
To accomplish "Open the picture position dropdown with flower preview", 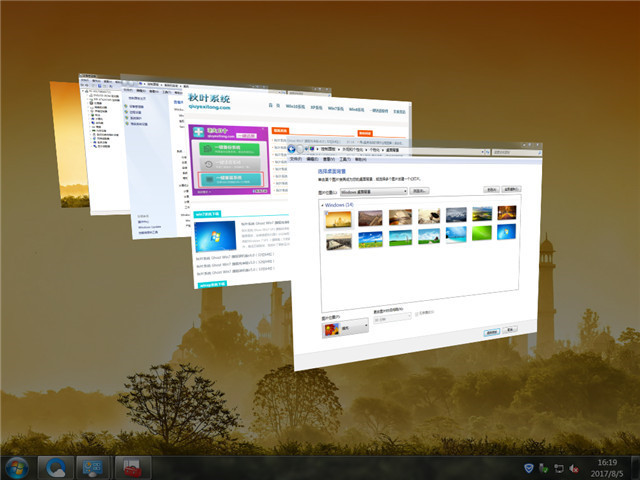I will tap(345, 328).
